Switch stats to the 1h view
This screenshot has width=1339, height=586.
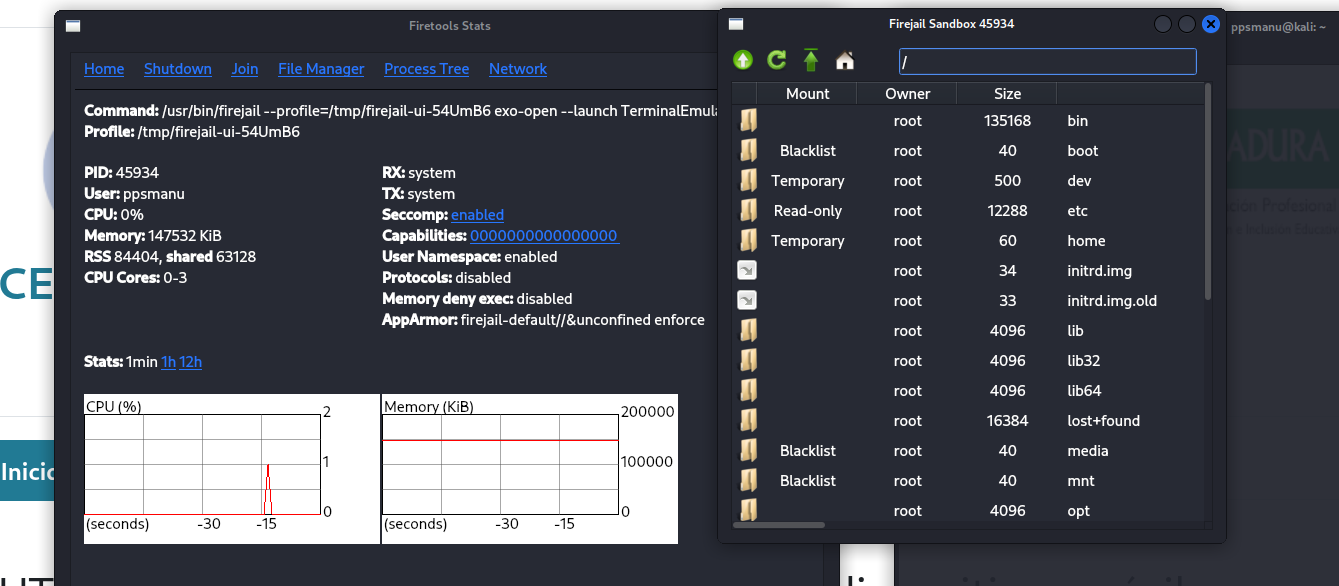tap(168, 362)
